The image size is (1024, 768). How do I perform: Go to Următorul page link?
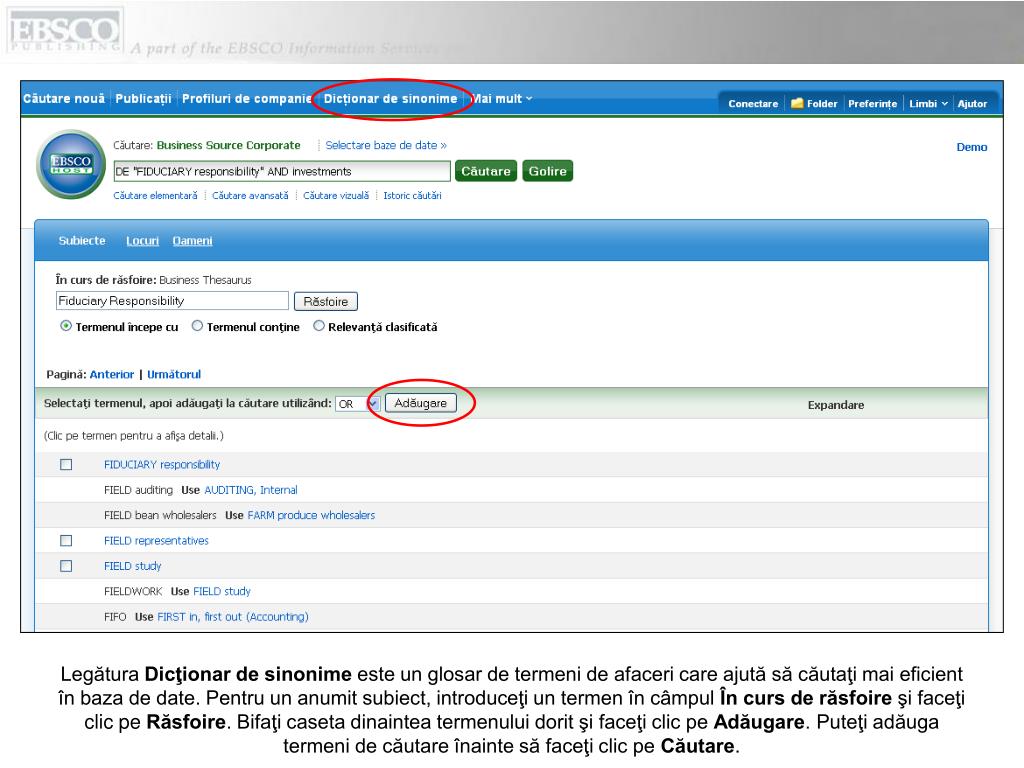pos(174,374)
